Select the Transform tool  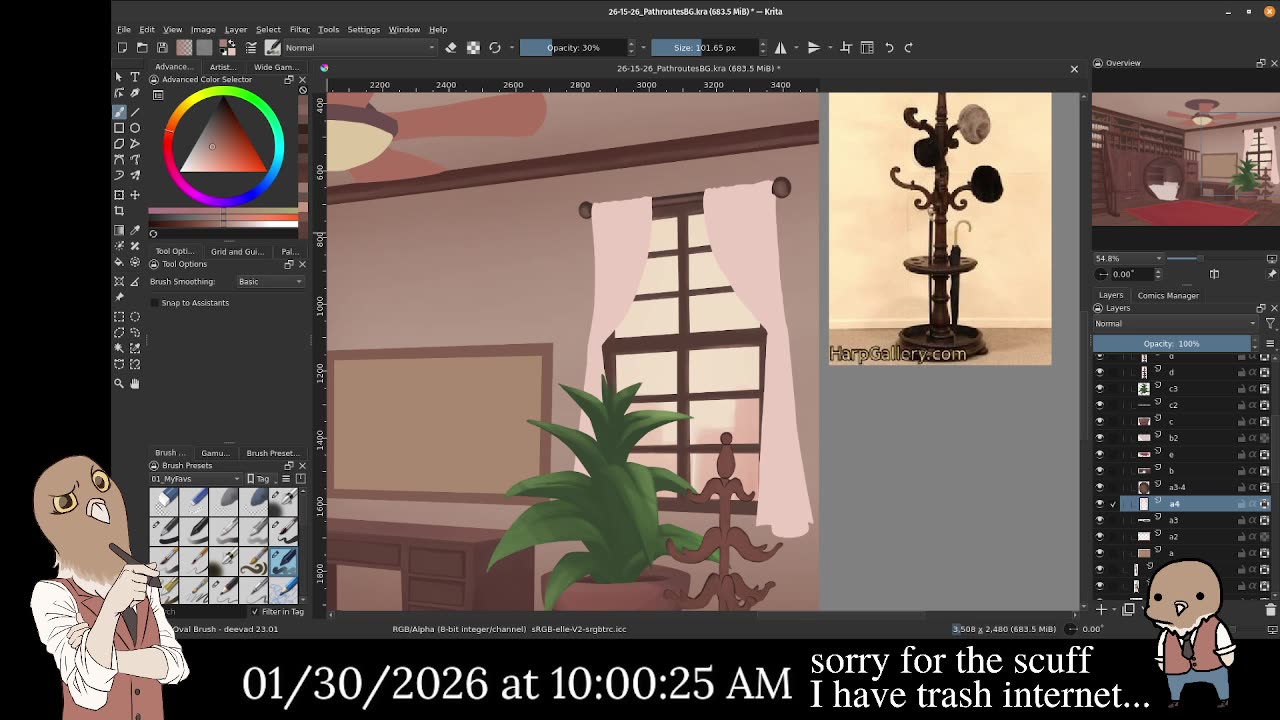point(119,195)
